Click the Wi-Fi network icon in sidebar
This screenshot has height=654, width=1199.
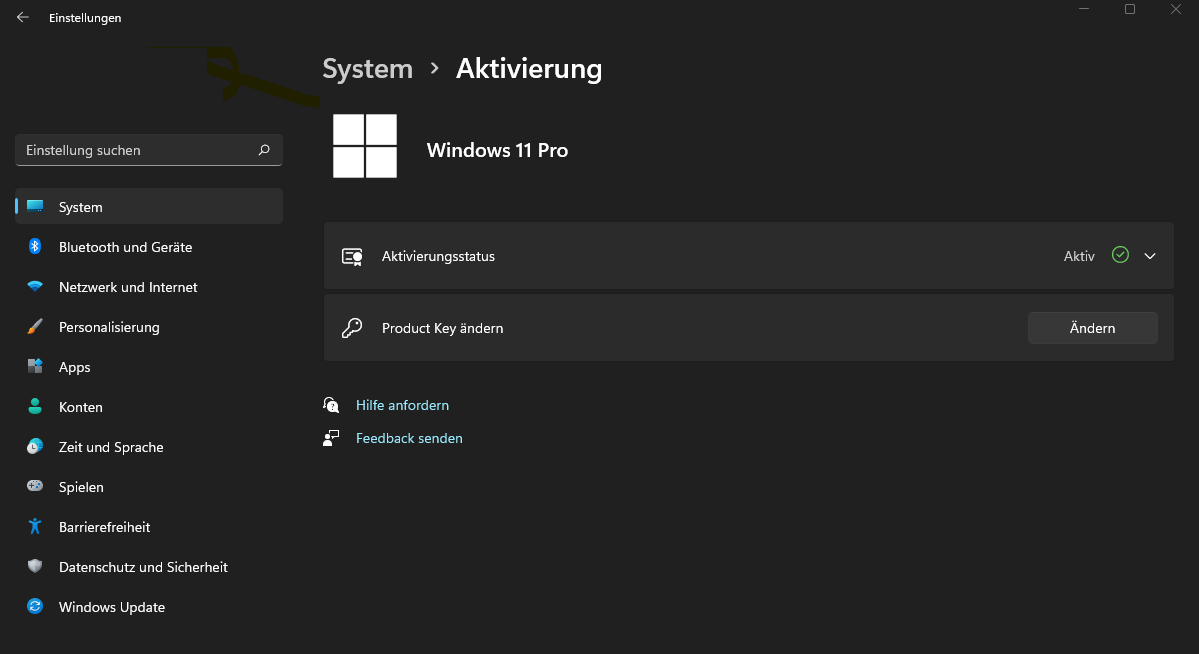(x=34, y=287)
